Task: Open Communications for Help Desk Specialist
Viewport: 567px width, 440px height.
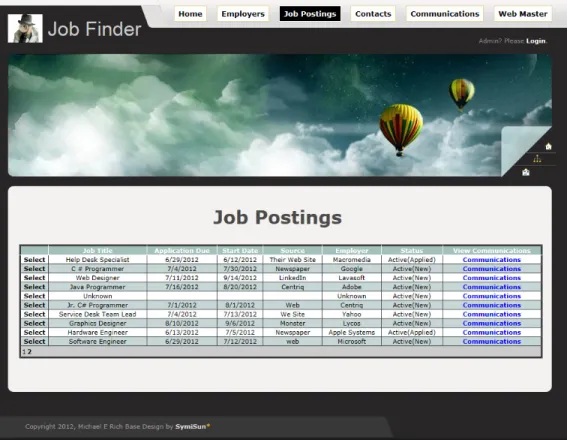Action: point(492,260)
